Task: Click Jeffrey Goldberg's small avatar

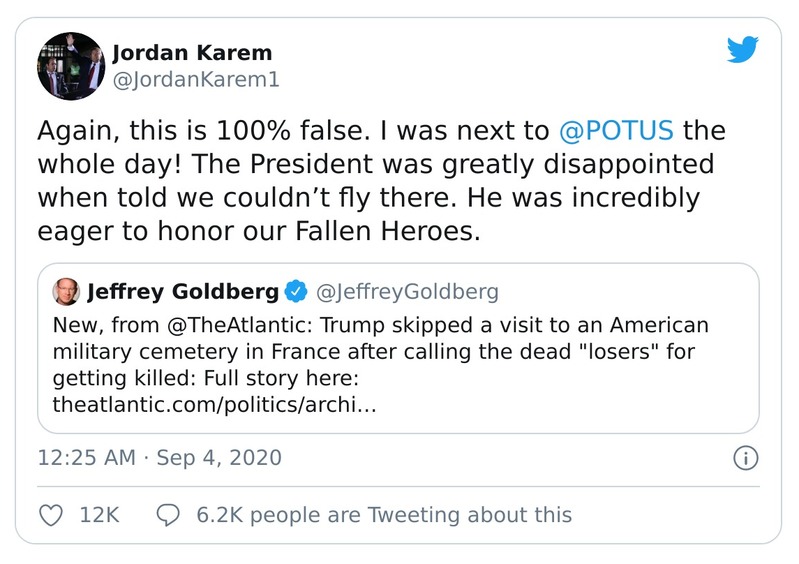Action: (66, 292)
